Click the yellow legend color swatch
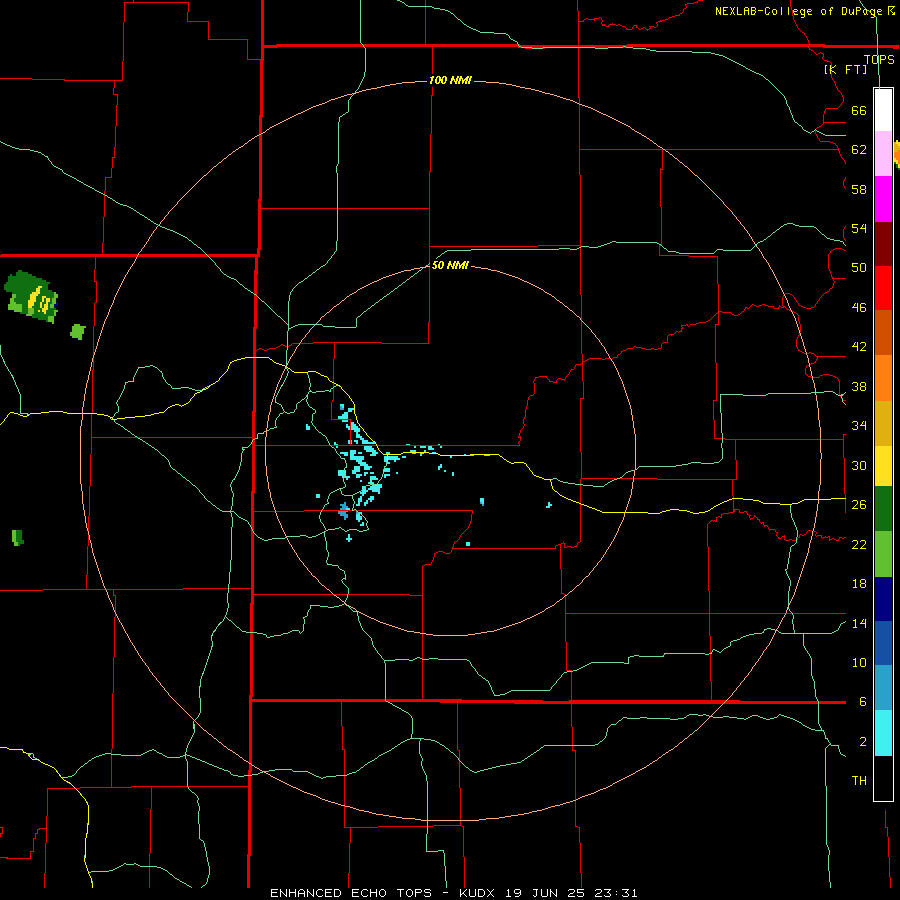The height and width of the screenshot is (900, 900). click(x=883, y=466)
